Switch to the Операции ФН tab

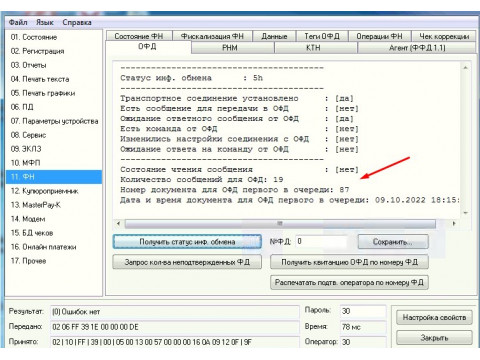[379, 36]
